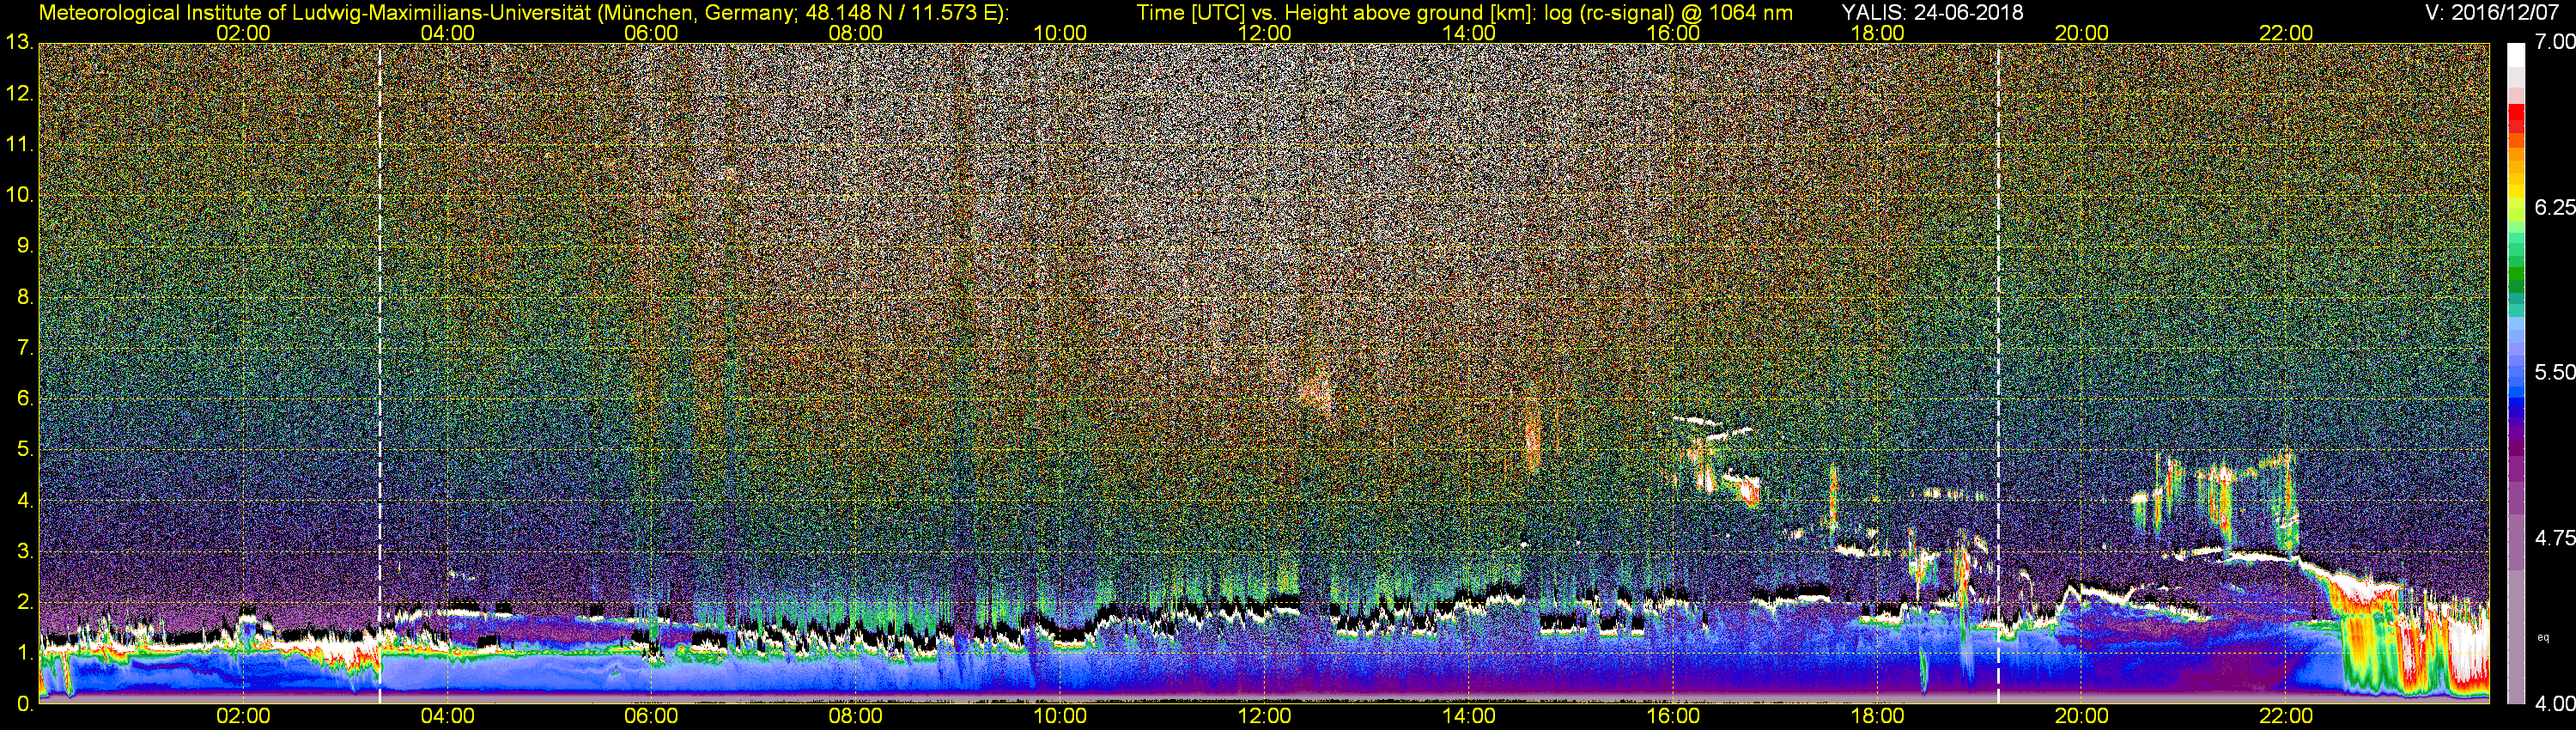Image resolution: width=2576 pixels, height=730 pixels.
Task: Click the small 'eq' label beside colorbar
Action: click(2543, 637)
